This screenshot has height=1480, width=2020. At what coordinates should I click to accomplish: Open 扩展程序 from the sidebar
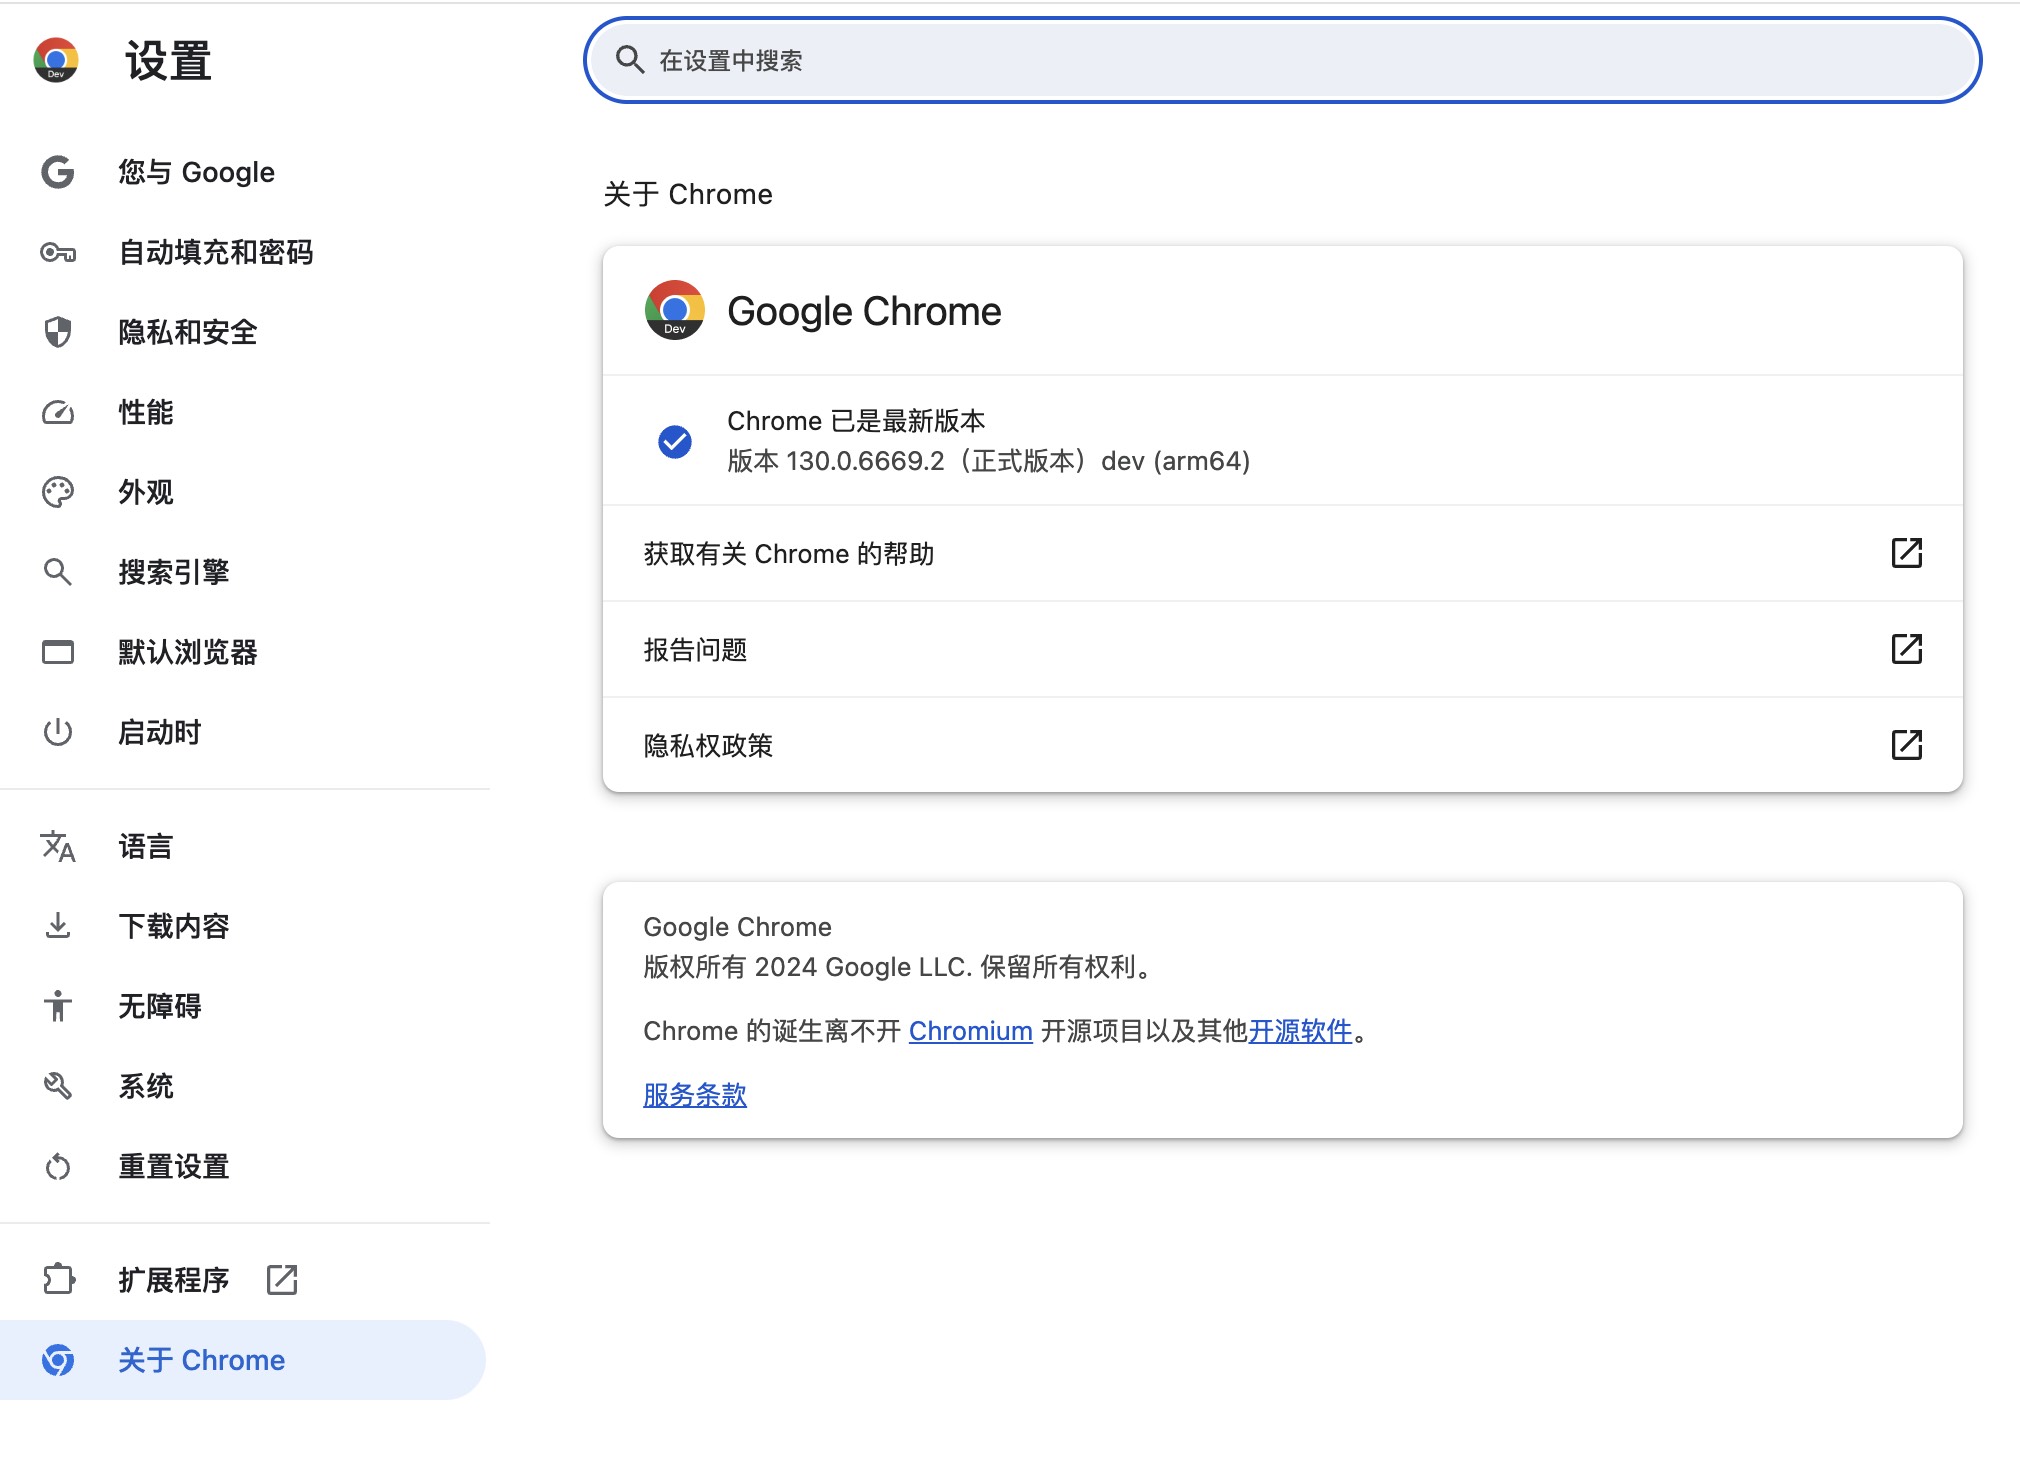point(243,1279)
